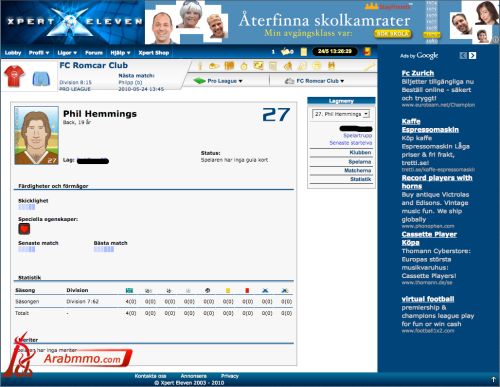Open the virtual football ad link
500x387 pixels.
(428, 299)
